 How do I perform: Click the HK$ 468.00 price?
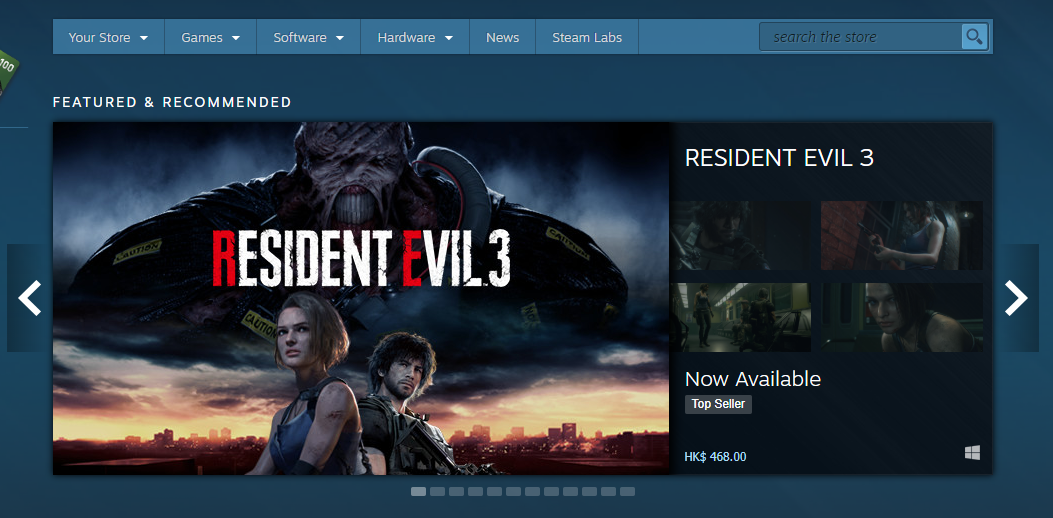click(715, 457)
